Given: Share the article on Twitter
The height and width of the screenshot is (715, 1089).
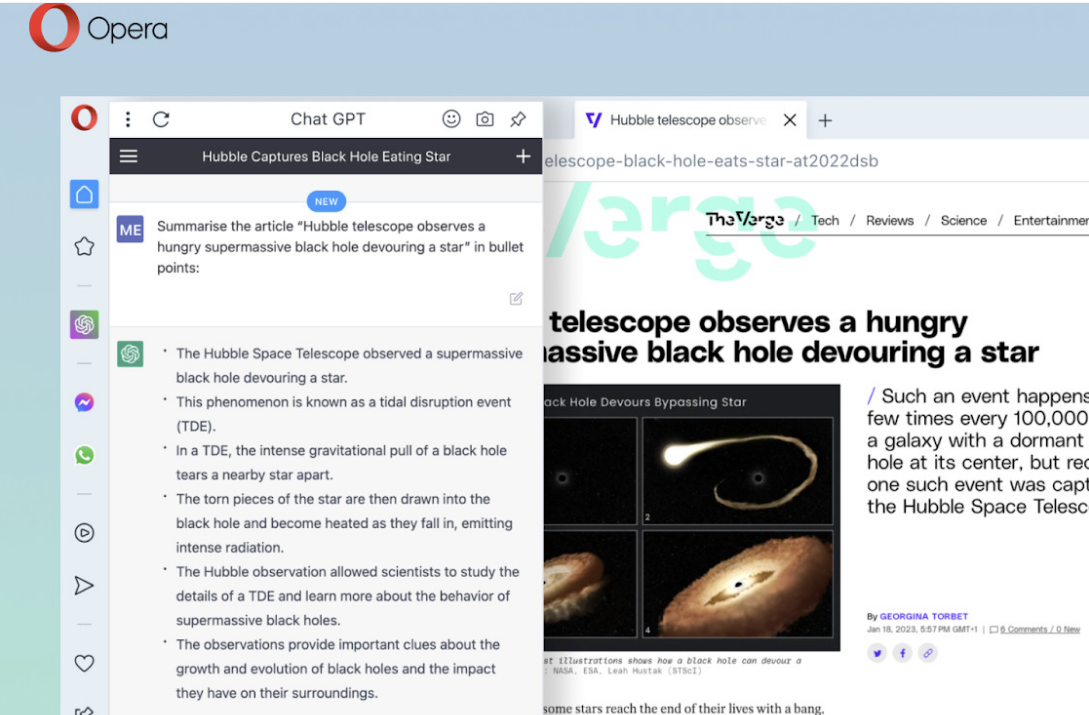Looking at the screenshot, I should [x=877, y=652].
